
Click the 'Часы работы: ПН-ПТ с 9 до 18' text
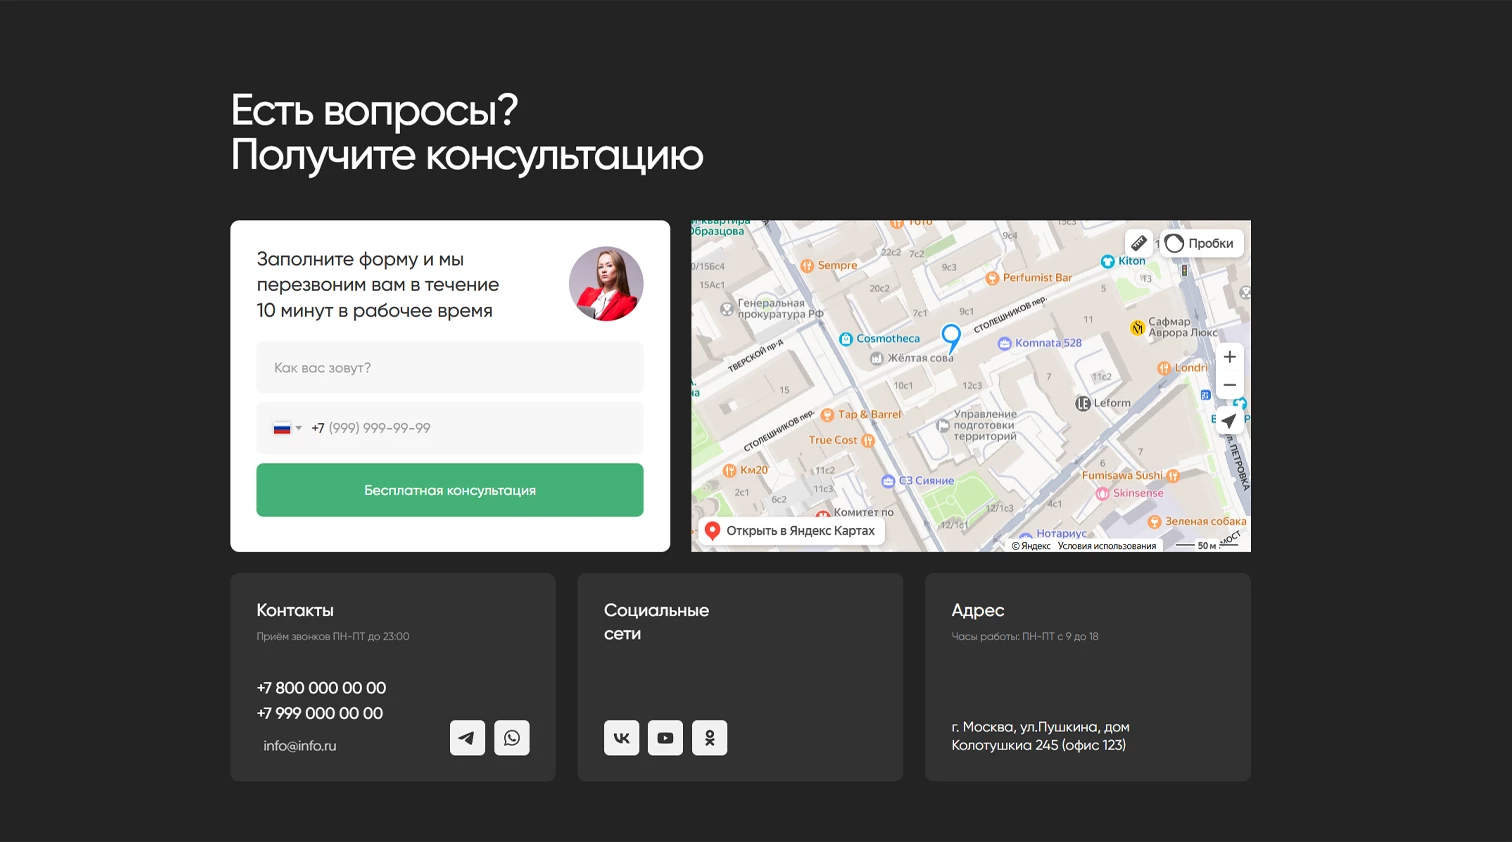[x=1025, y=636]
